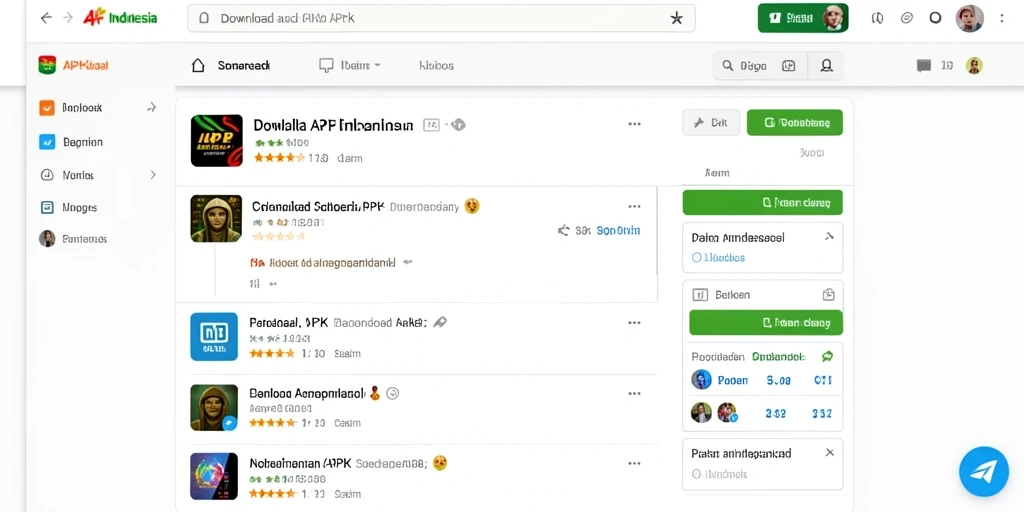Click the browser three-dot menu
Viewport: 1024px width, 512px height.
click(x=1002, y=18)
